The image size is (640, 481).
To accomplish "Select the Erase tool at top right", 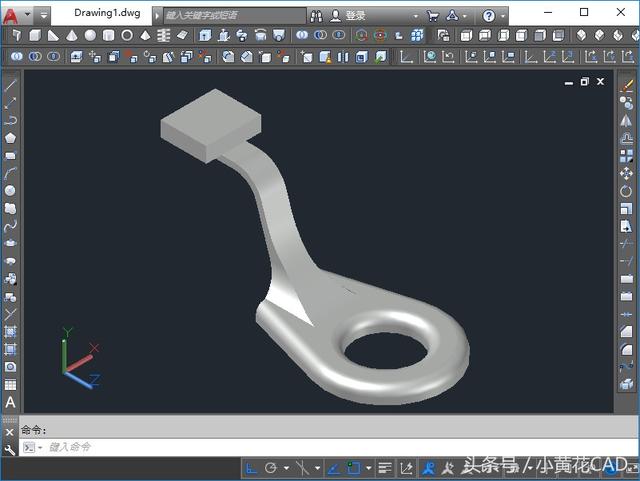I will pos(627,86).
